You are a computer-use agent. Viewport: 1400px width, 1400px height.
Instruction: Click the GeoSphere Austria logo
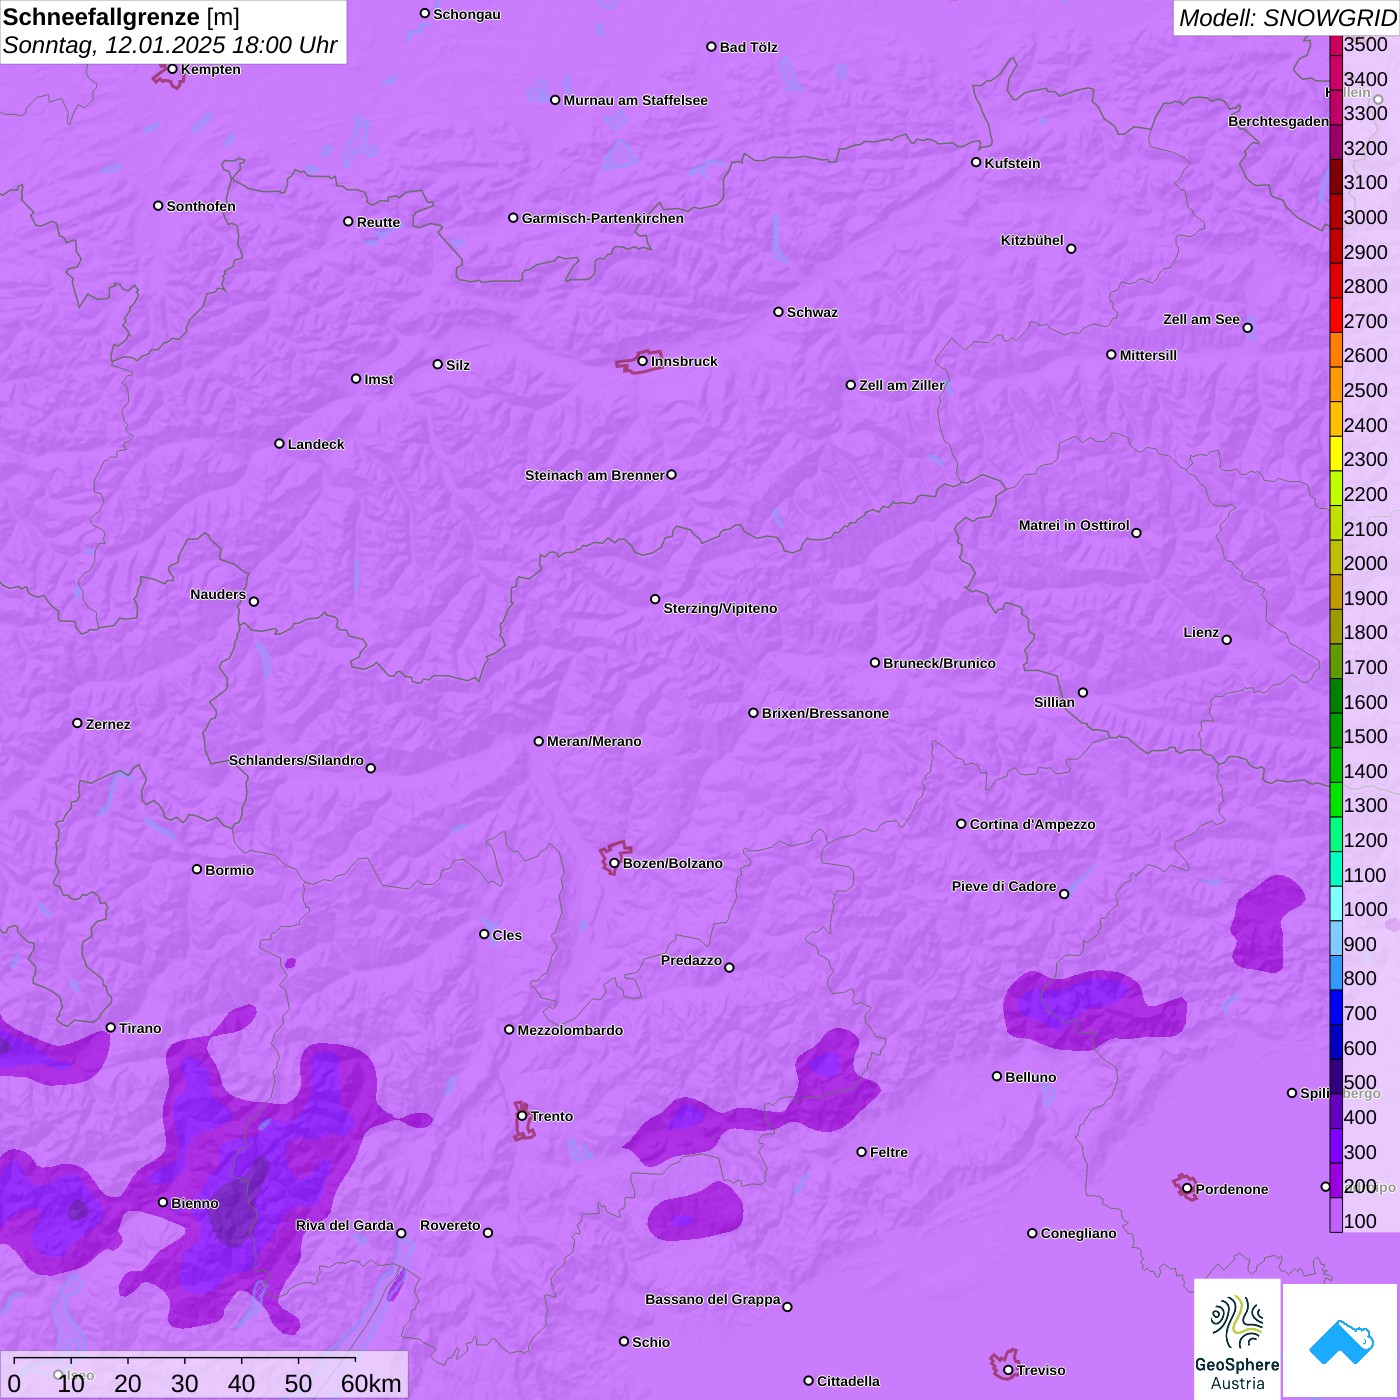pos(1237,1339)
